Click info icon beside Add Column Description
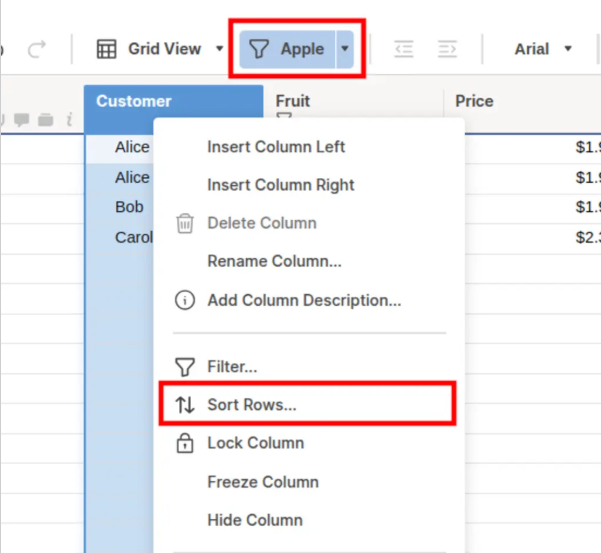This screenshot has width=602, height=553. coord(185,300)
